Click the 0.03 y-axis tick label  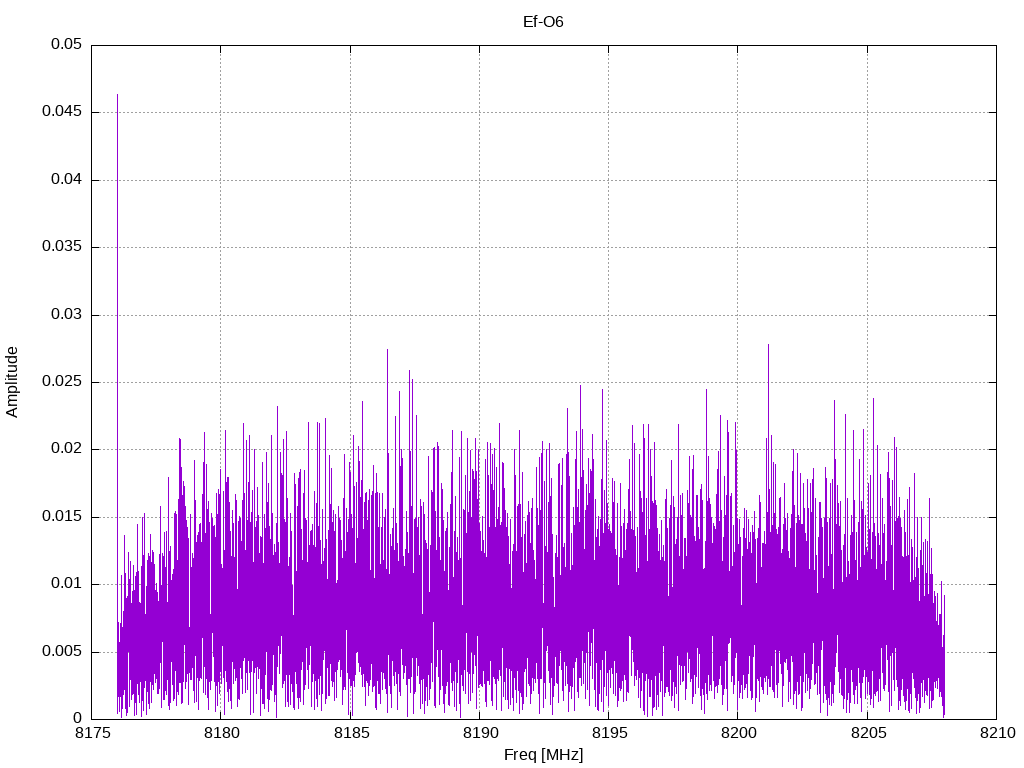pyautogui.click(x=66, y=314)
